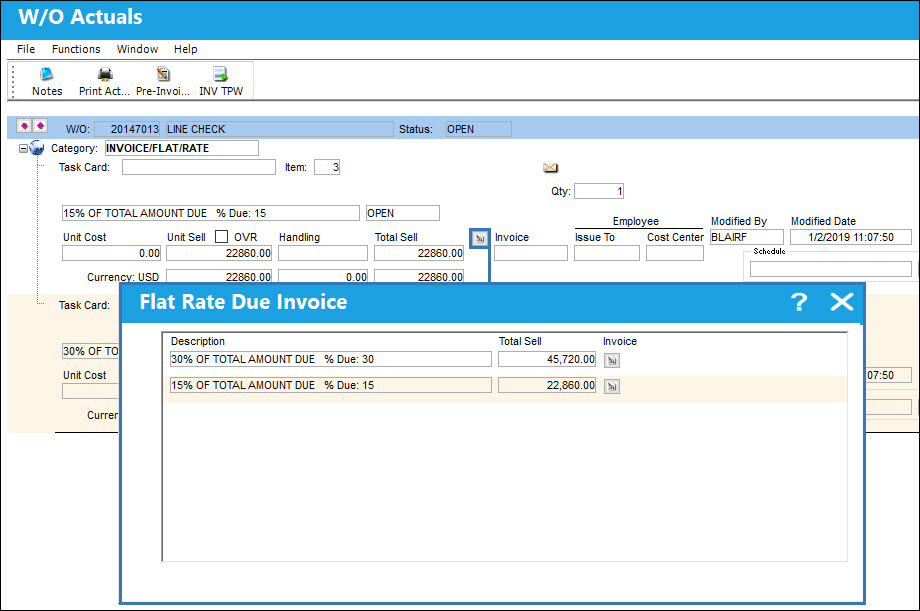Screen dimensions: 920x611
Task: Open the Window menu
Action: point(137,49)
